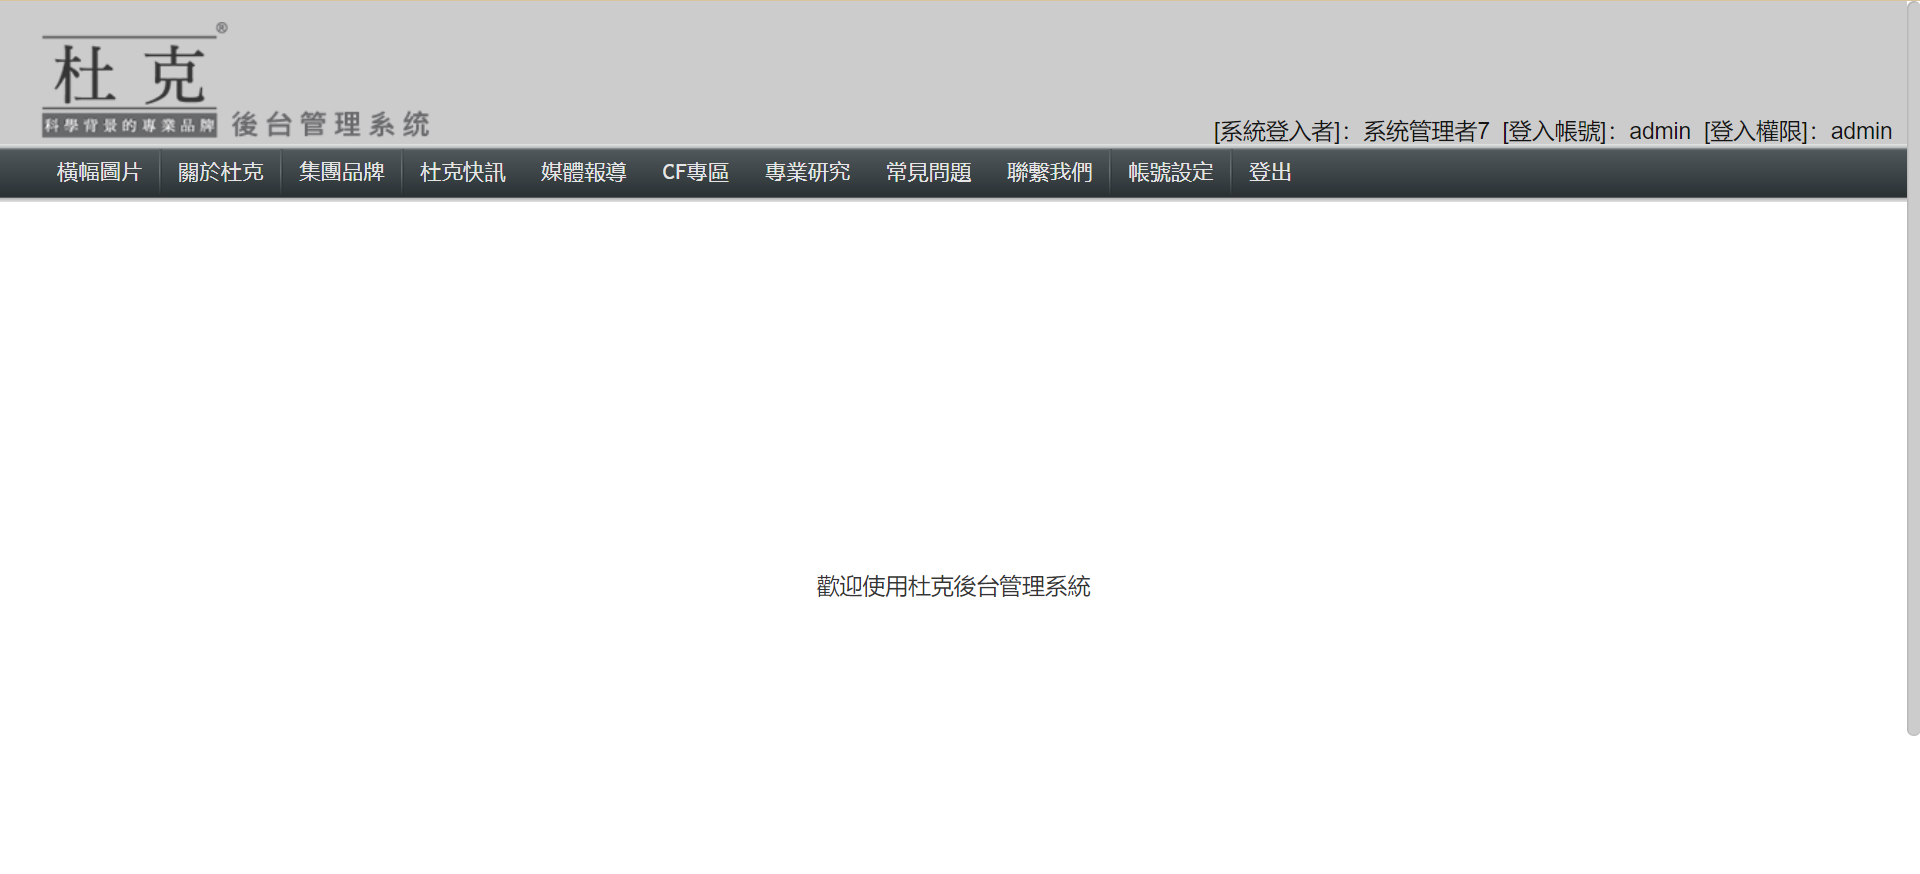1920x874 pixels.
Task: Select 集團品牌 in the navigation bar
Action: 341,173
